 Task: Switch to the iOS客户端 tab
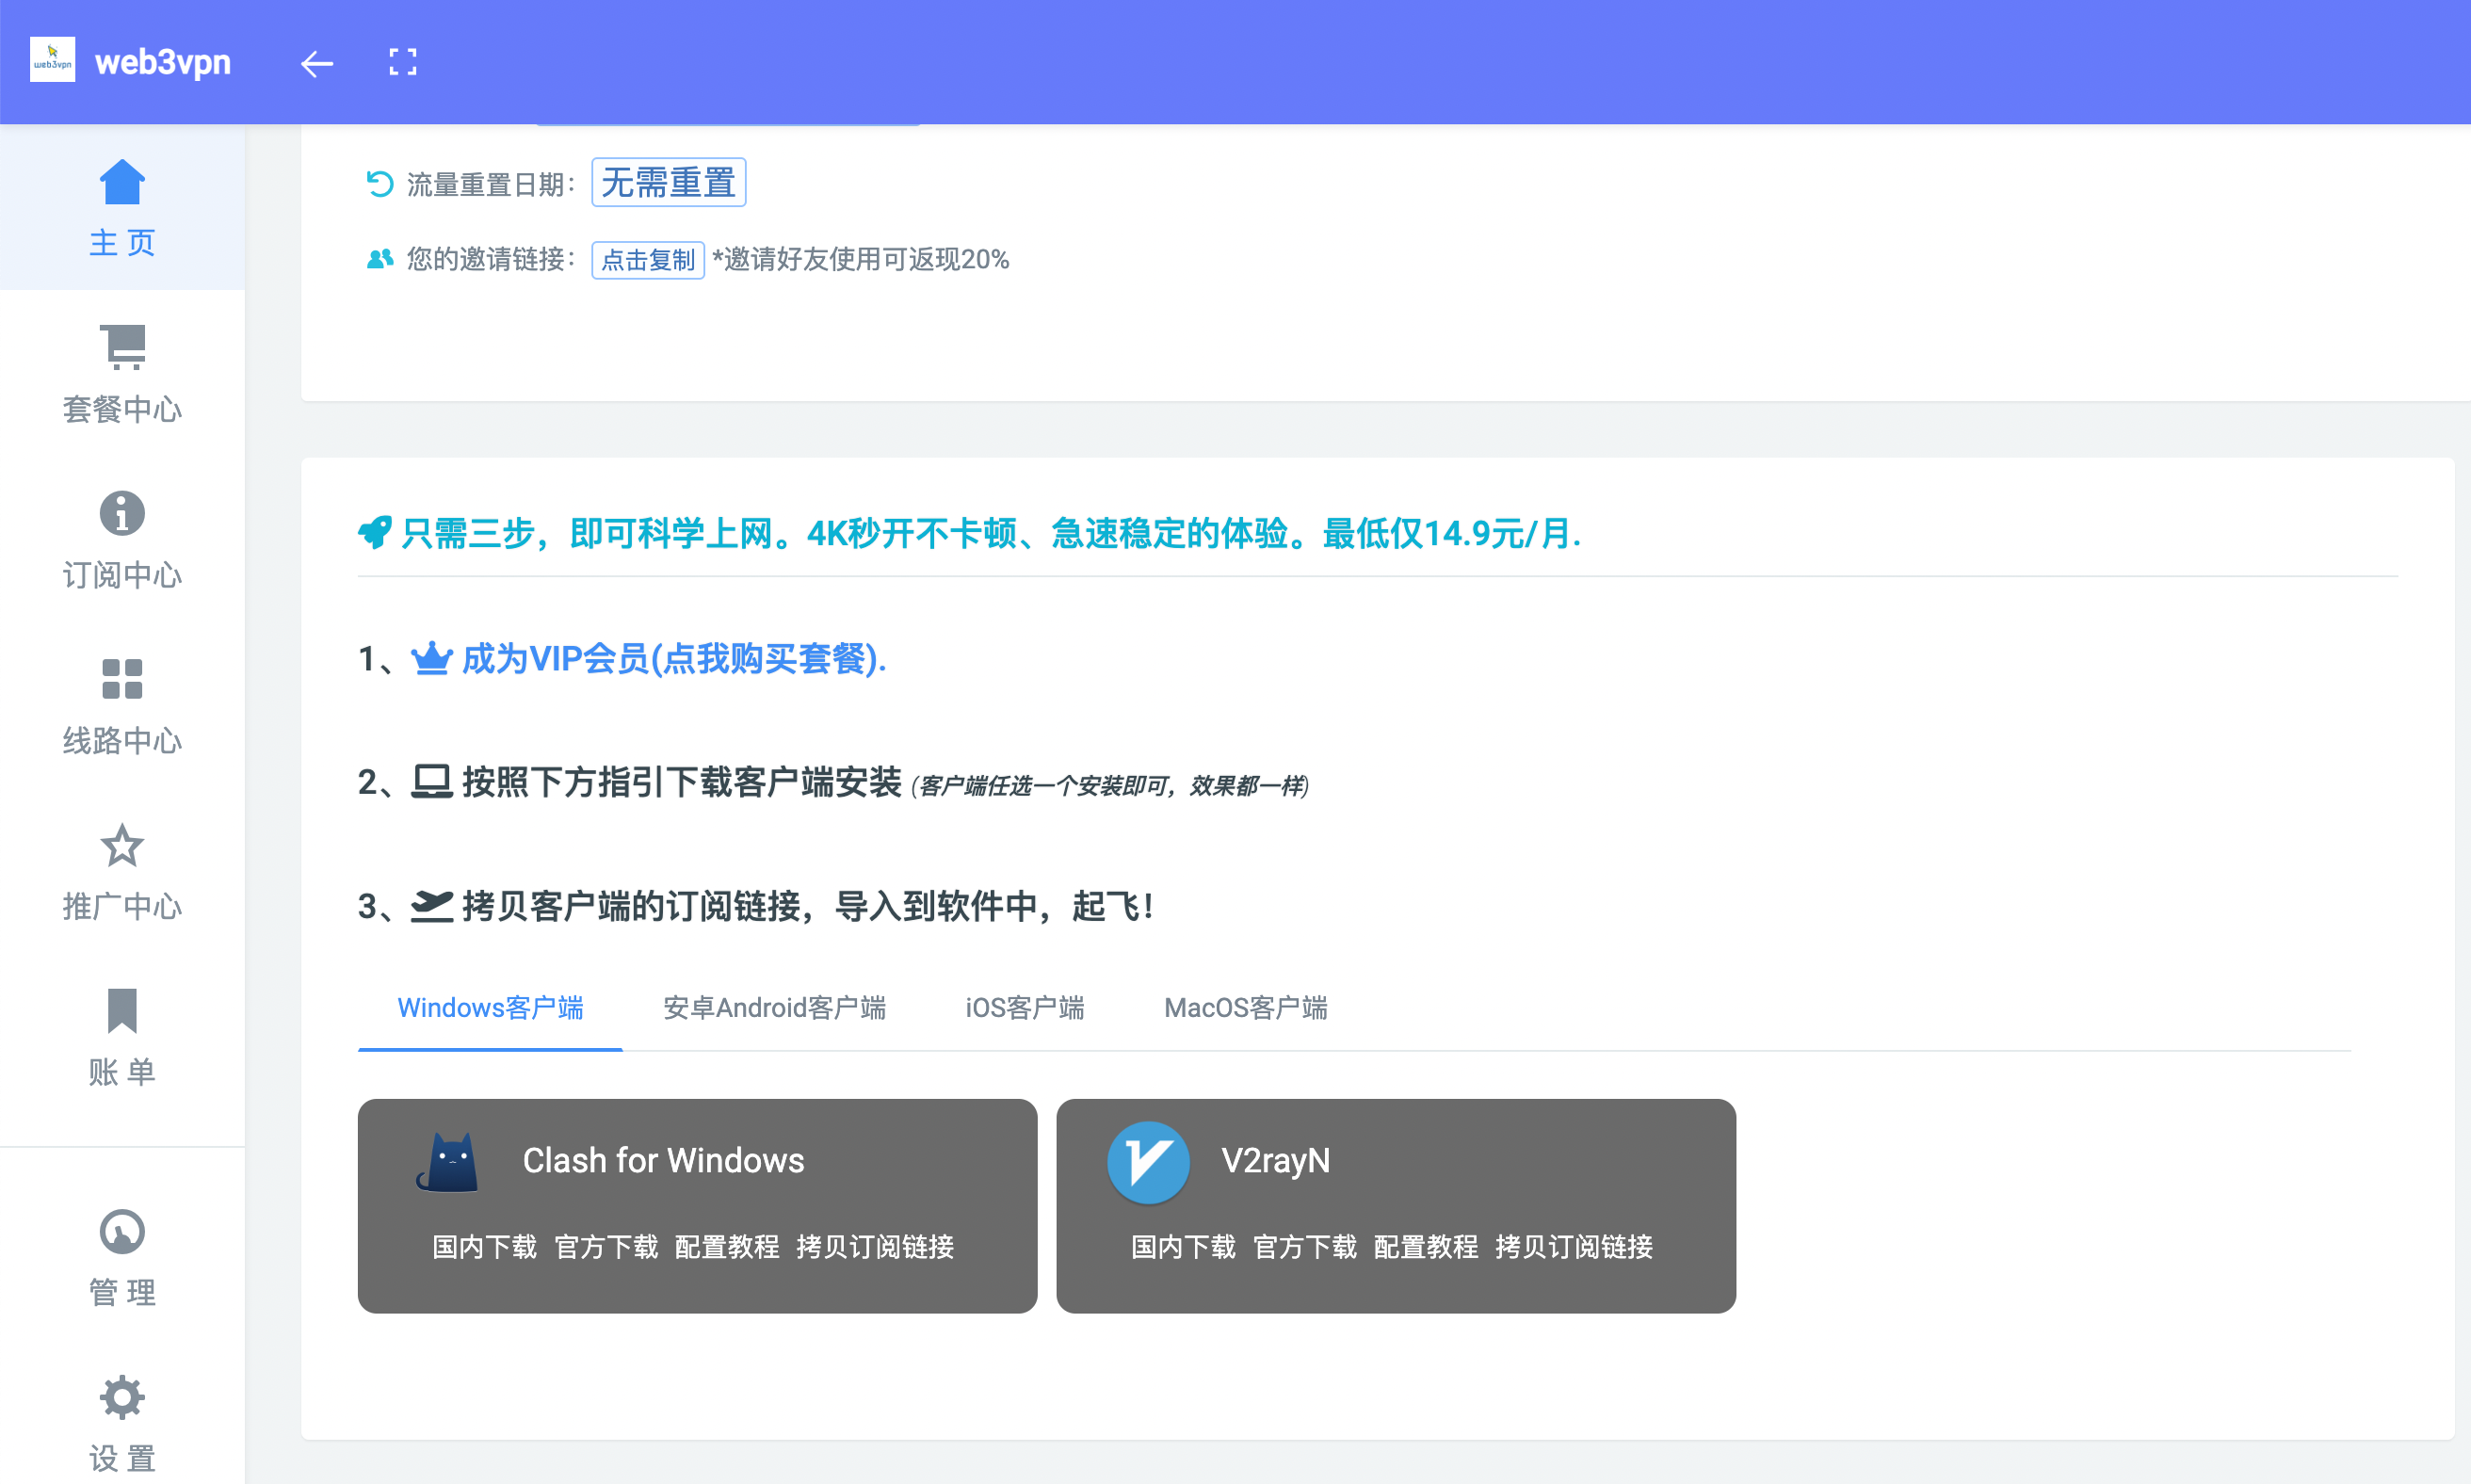pos(1025,1007)
